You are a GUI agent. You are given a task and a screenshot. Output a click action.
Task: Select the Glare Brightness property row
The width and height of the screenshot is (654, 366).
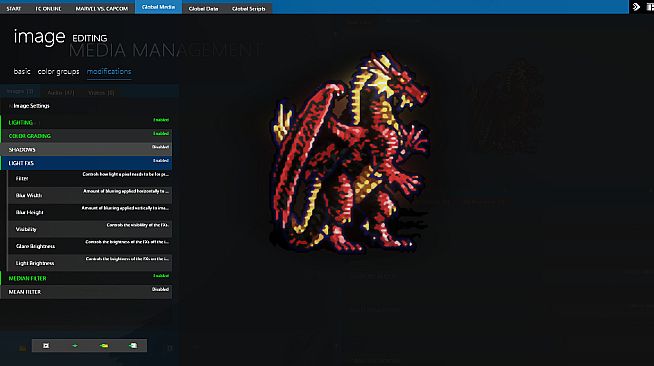90,246
